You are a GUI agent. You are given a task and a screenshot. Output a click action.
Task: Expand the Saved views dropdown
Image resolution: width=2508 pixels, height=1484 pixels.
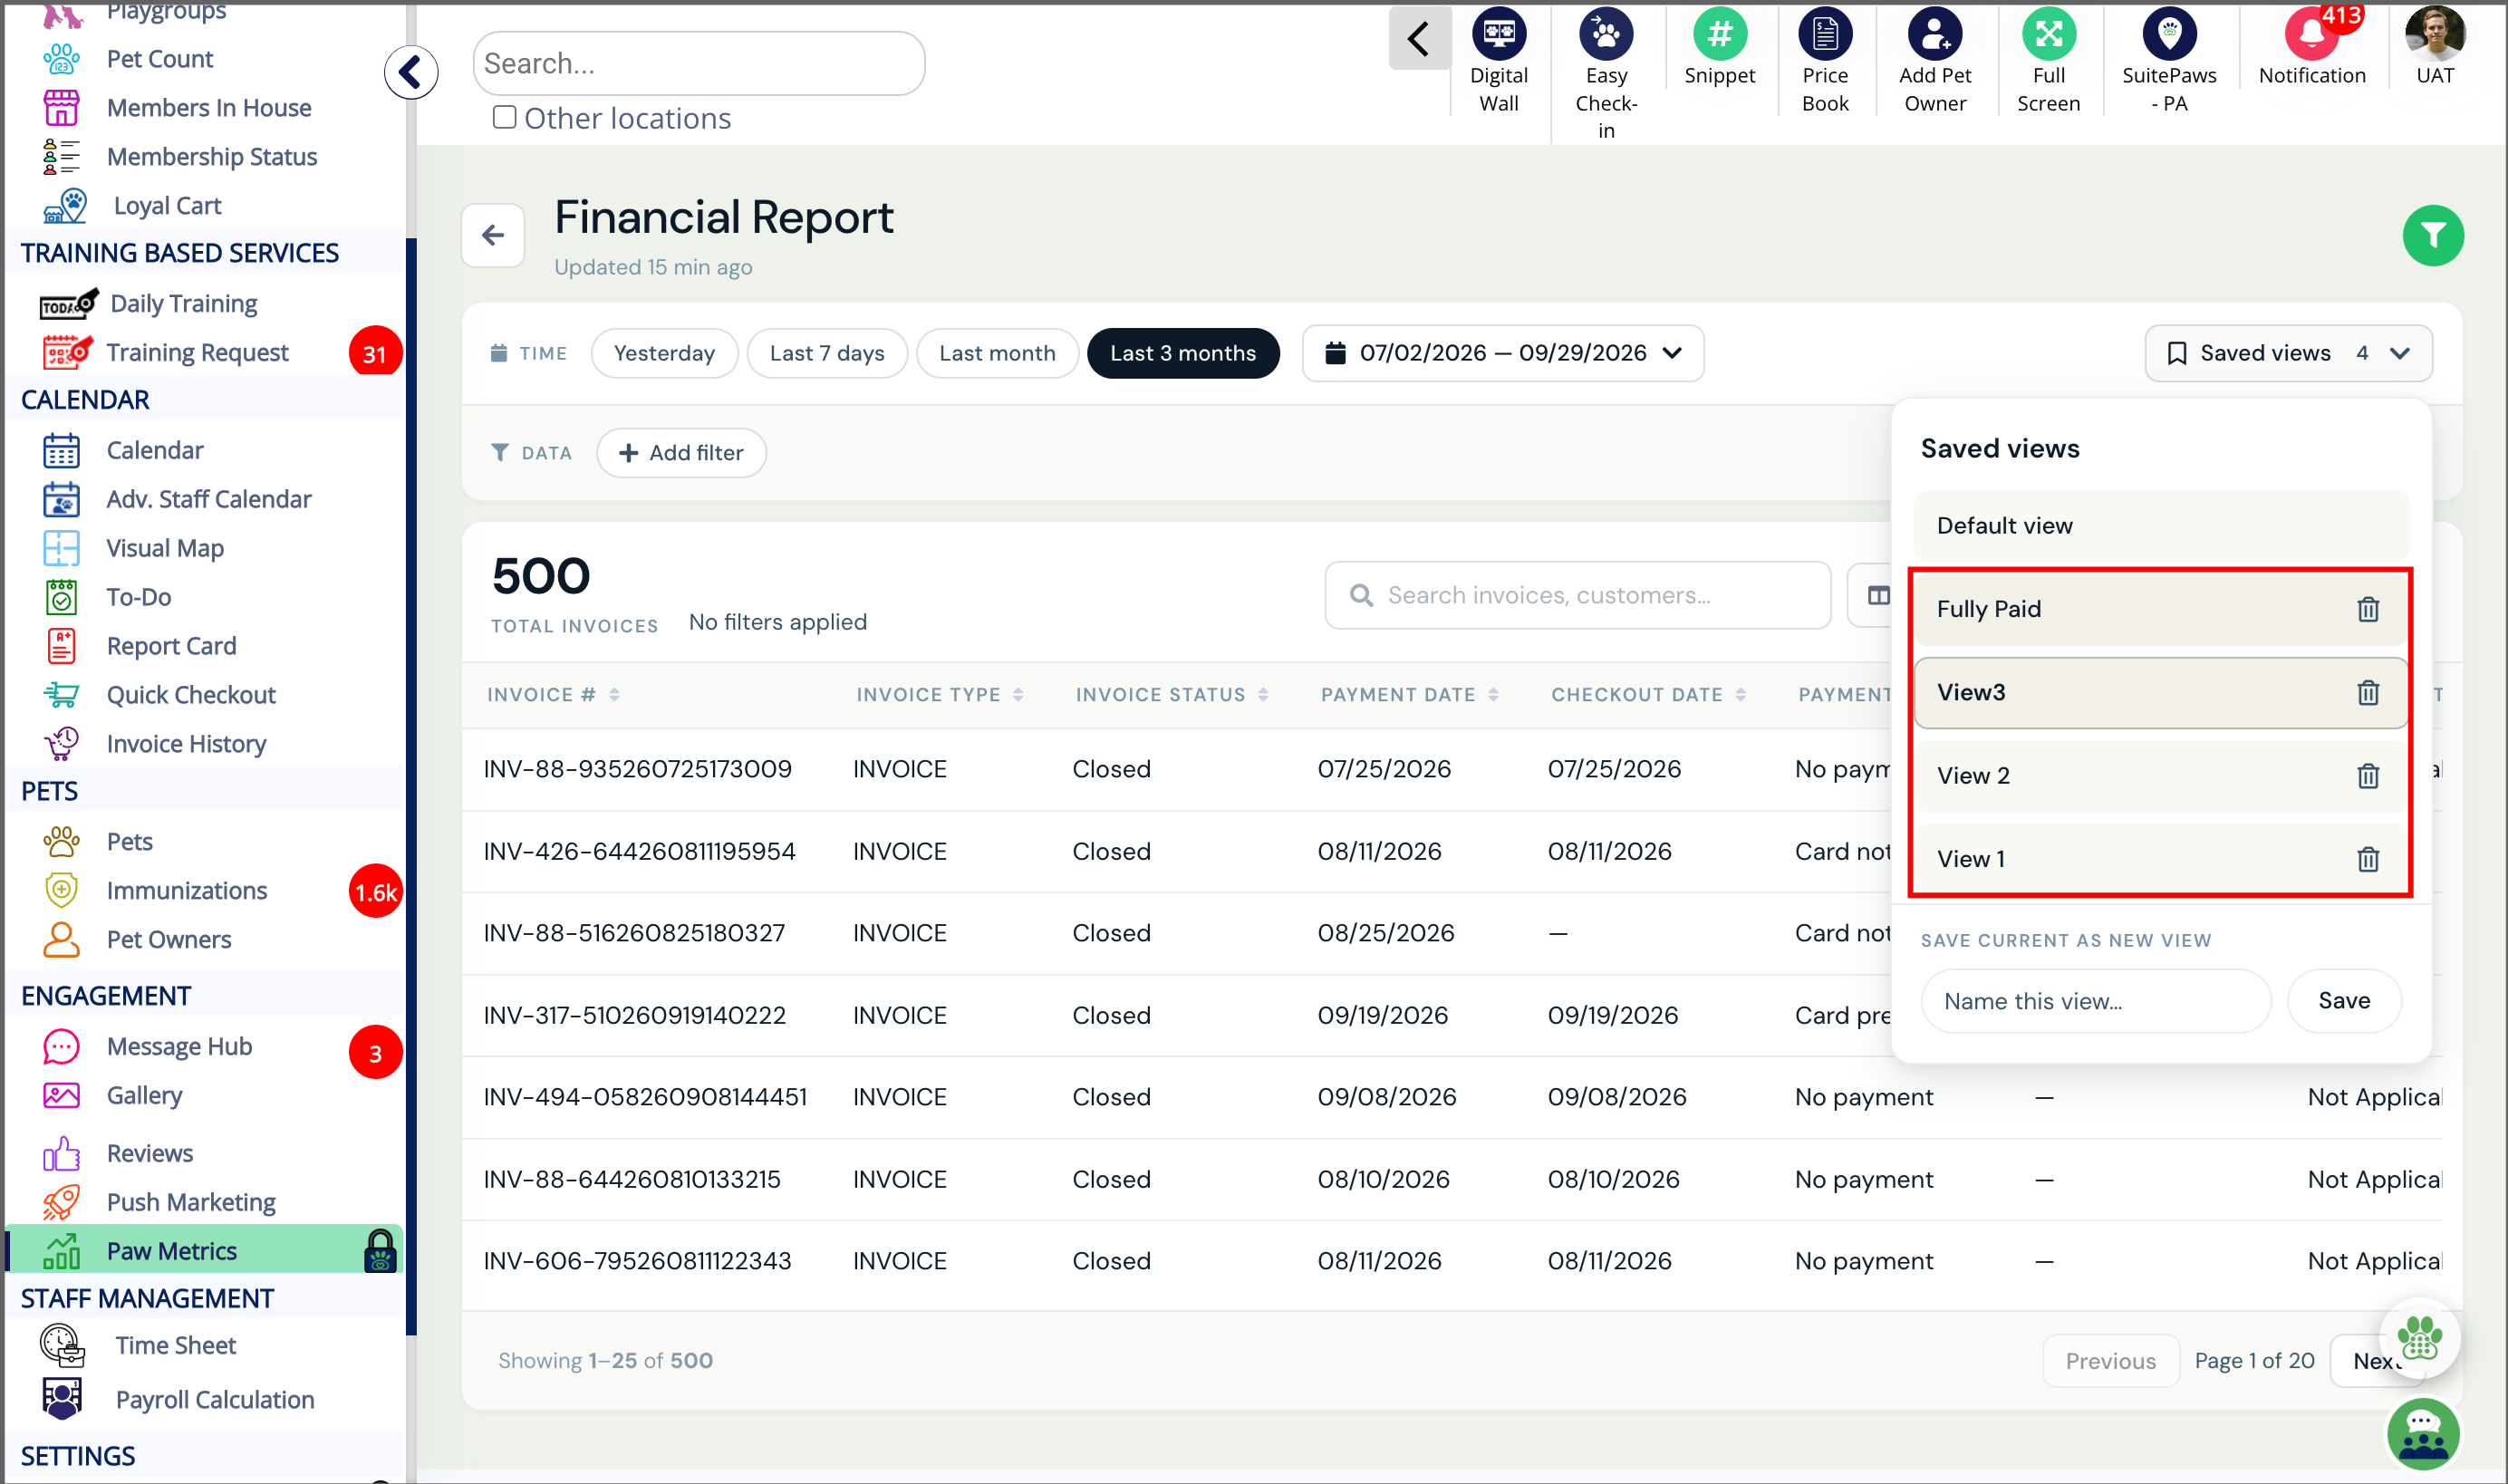(x=2287, y=353)
